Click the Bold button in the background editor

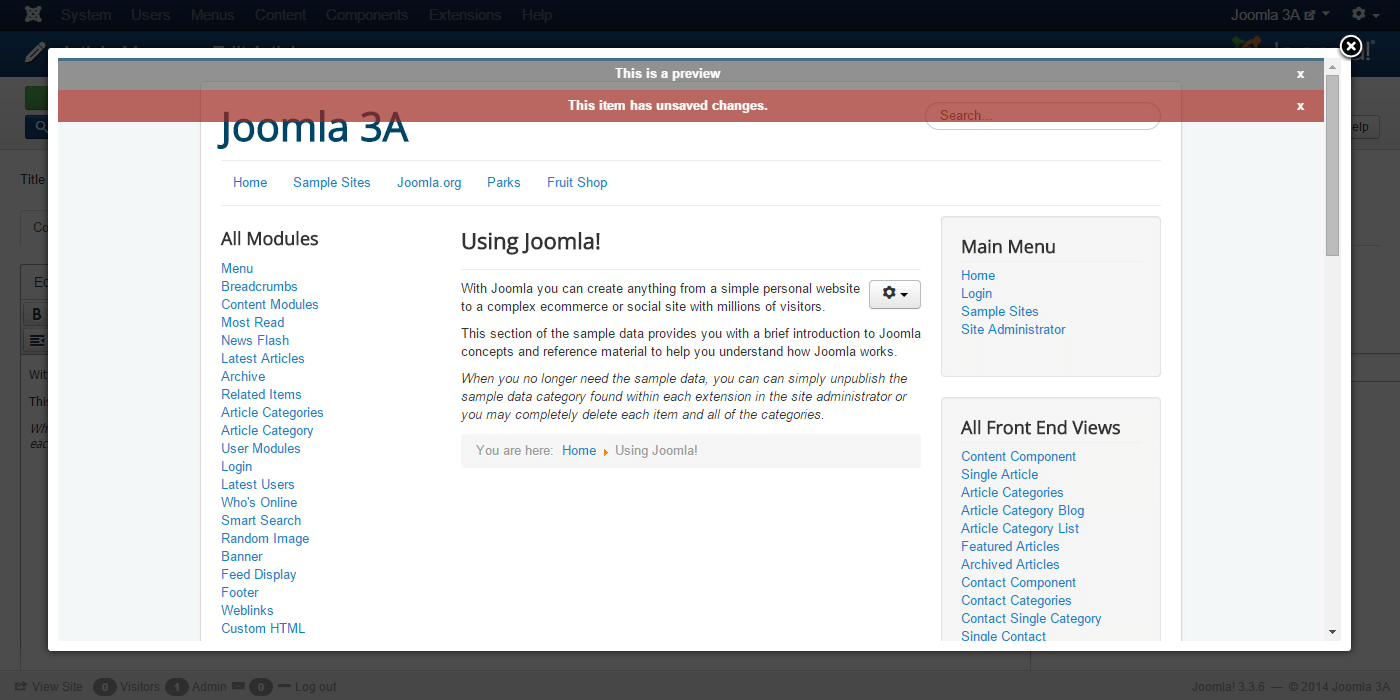tap(36, 314)
